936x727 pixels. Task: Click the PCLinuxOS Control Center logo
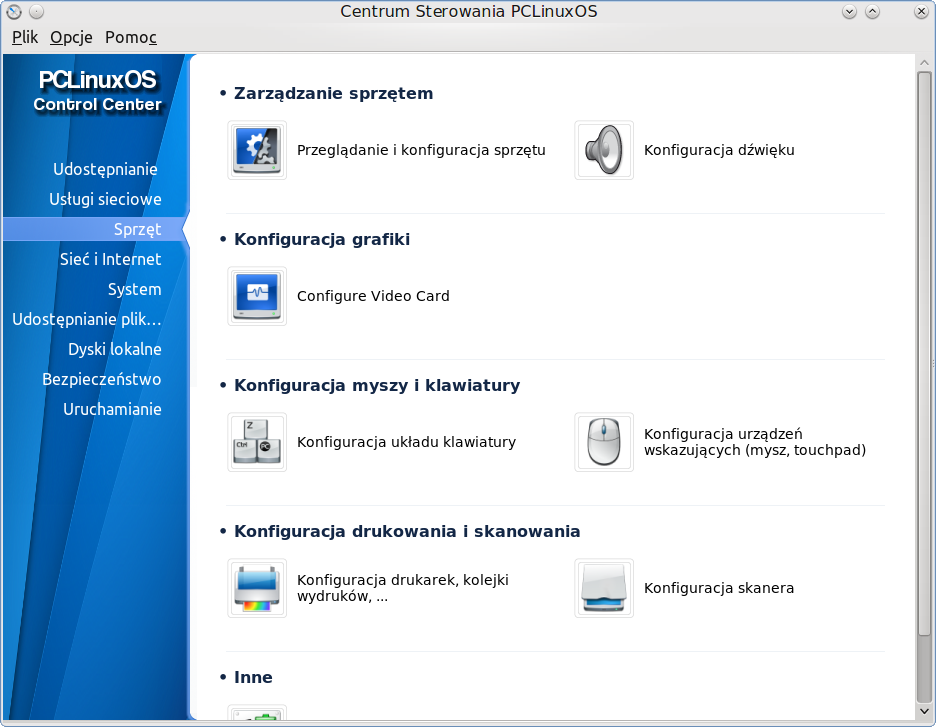97,91
